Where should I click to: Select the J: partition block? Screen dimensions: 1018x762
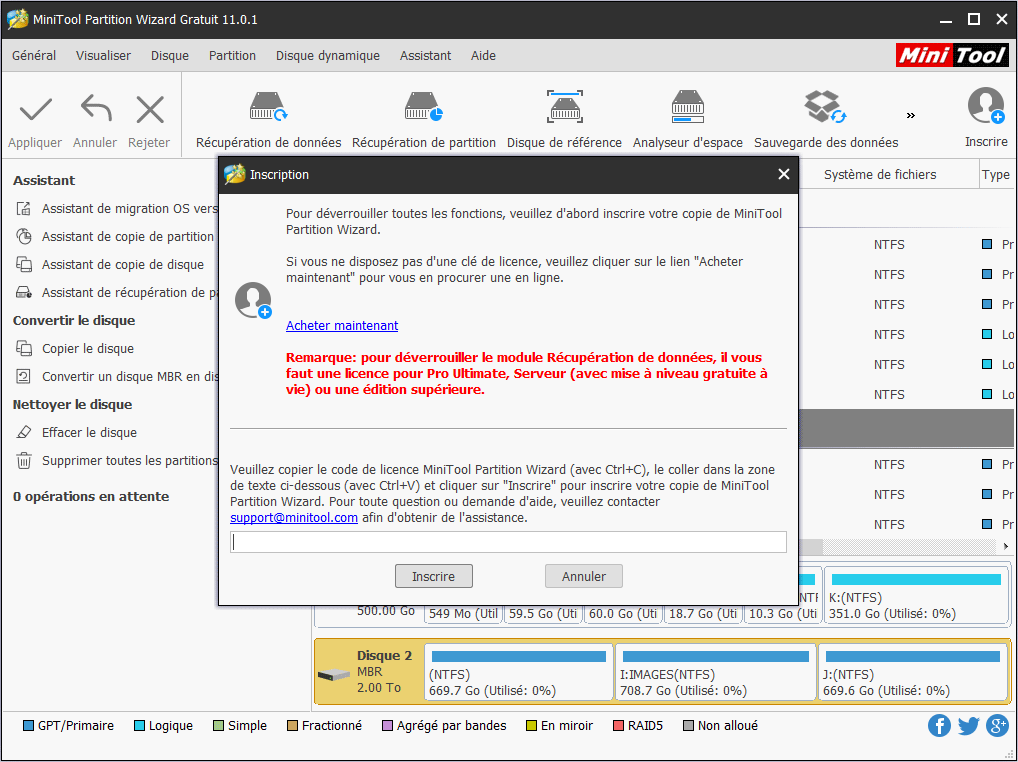tap(913, 672)
